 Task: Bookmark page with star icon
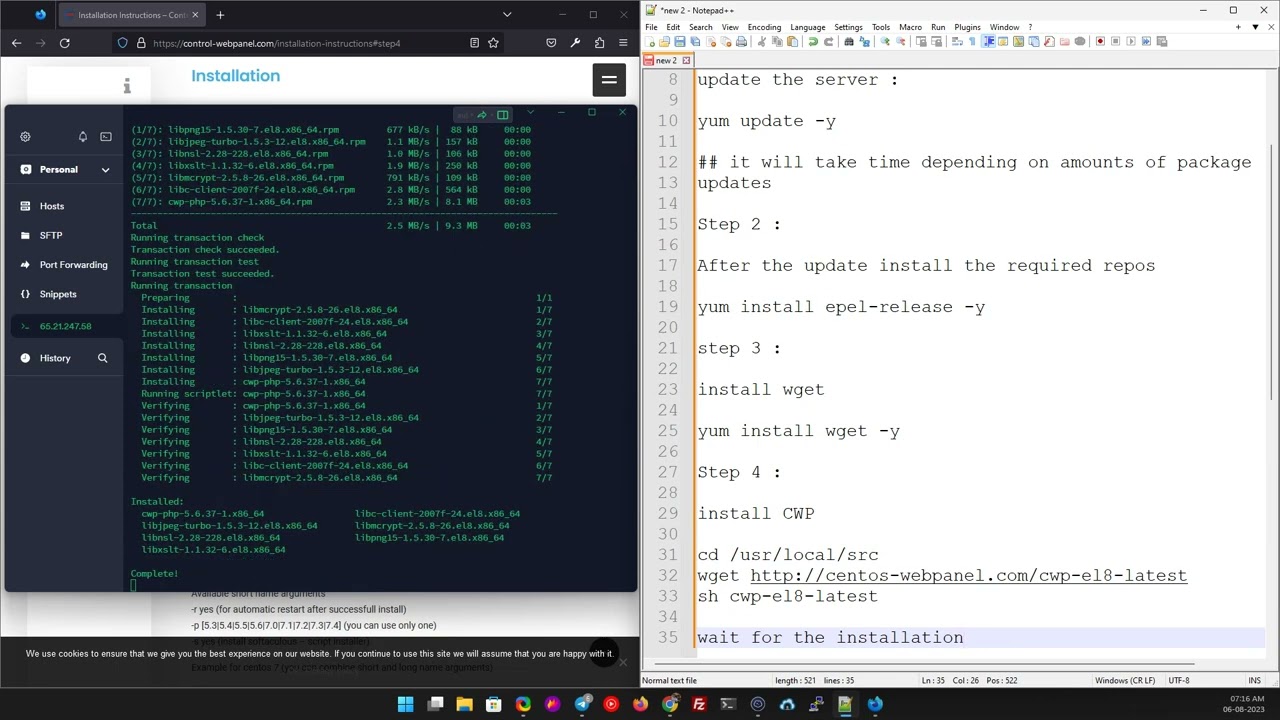[493, 43]
